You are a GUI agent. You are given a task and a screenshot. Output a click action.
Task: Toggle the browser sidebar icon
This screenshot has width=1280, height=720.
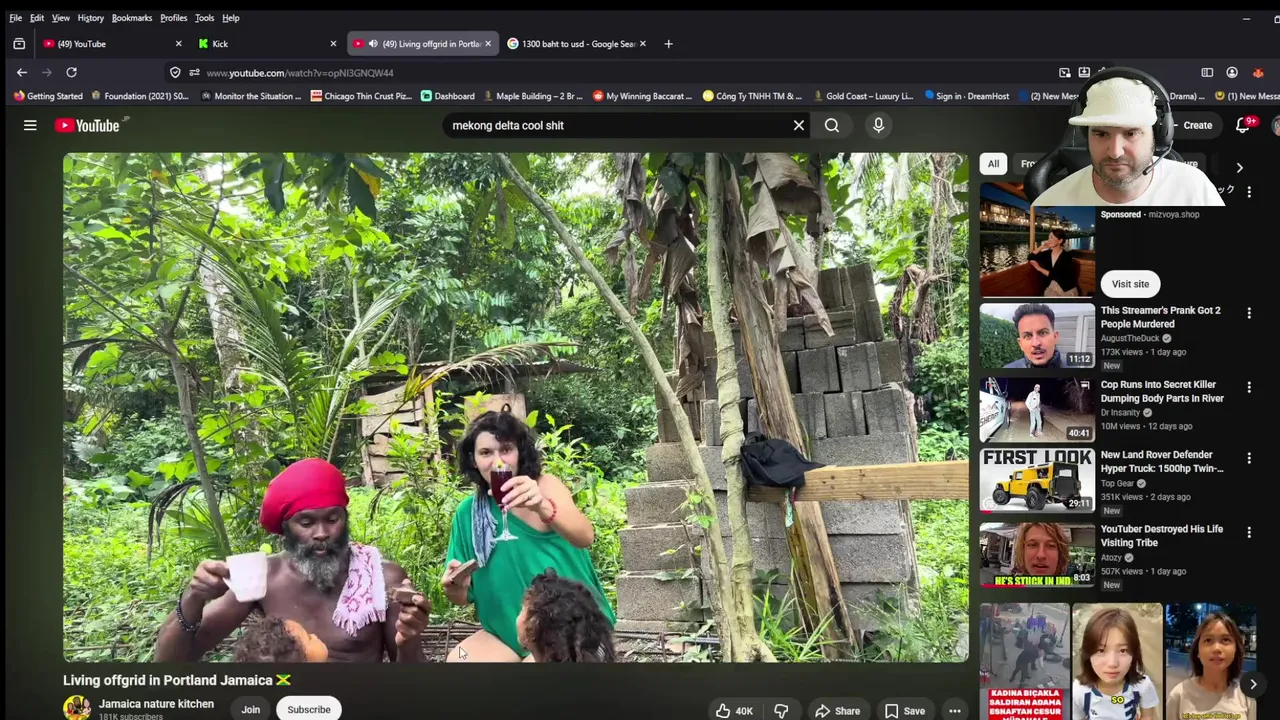[1207, 72]
